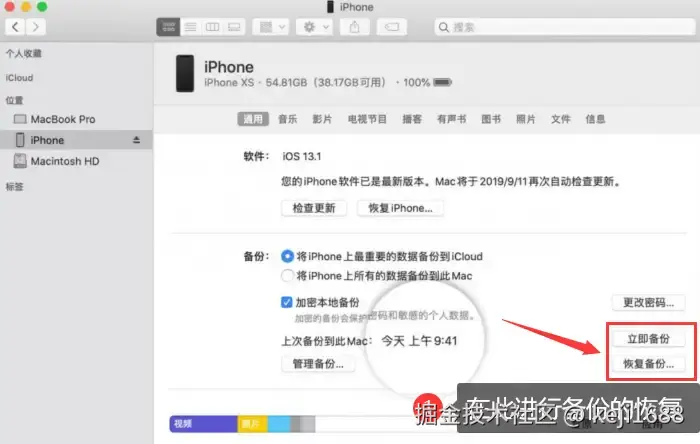
Task: Click the 恢复备份... button
Action: coord(648,364)
